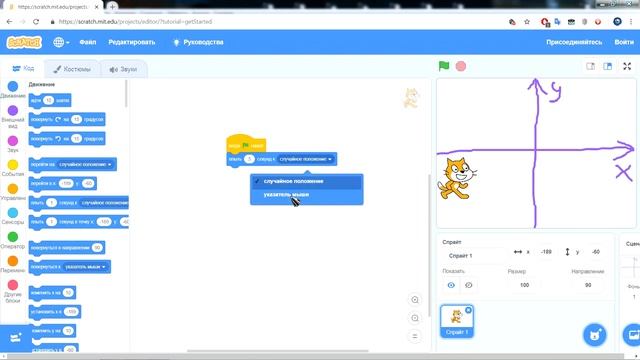Click the green flag to run
The image size is (640, 360).
click(x=444, y=66)
